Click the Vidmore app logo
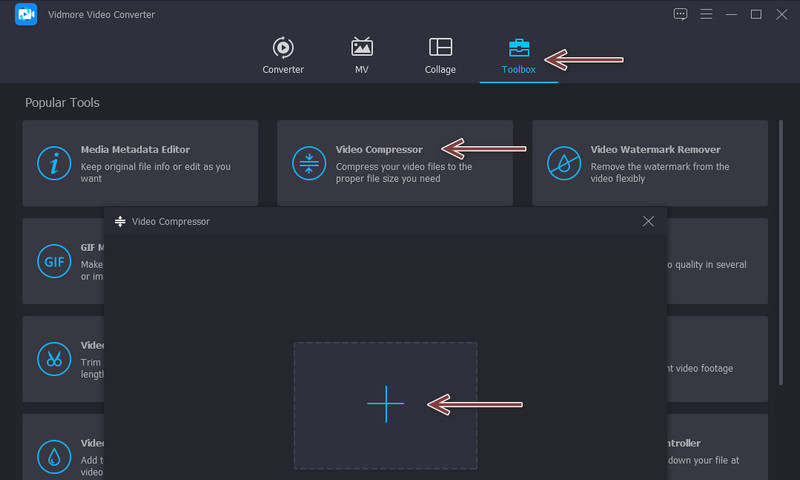 pos(26,15)
